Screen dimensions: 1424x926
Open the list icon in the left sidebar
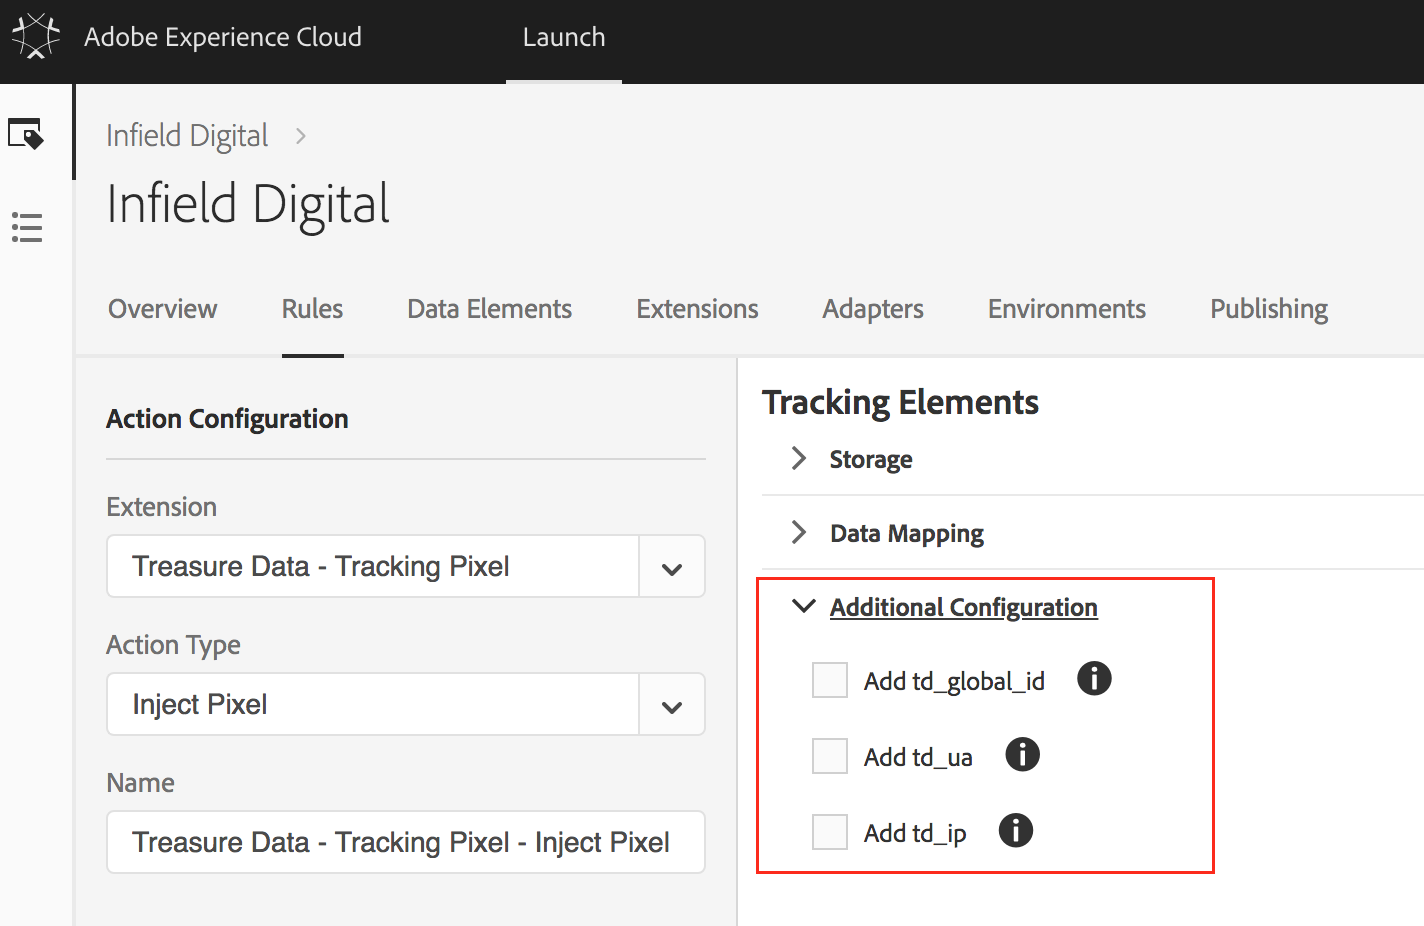pyautogui.click(x=27, y=228)
